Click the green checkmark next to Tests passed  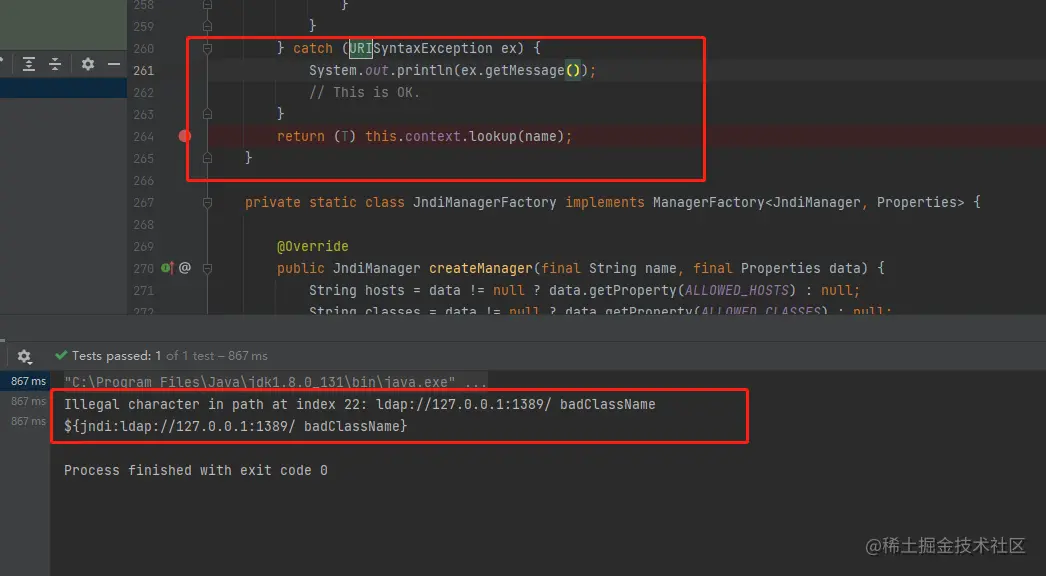[x=61, y=355]
